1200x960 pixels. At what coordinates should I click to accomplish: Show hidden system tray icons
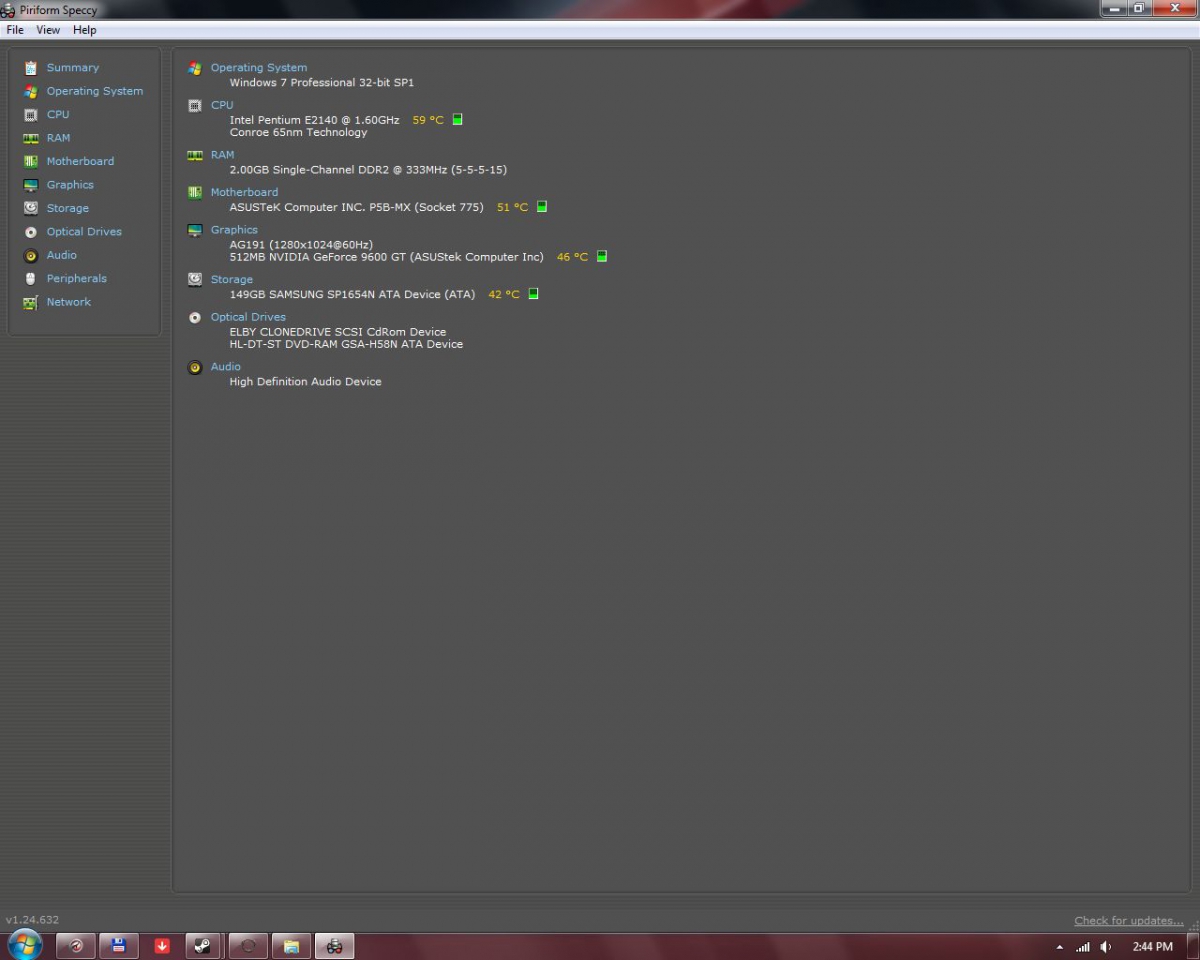(1060, 947)
